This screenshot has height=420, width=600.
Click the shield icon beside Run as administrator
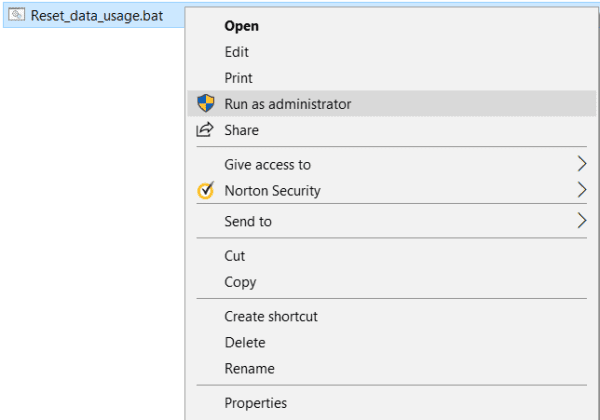(206, 103)
